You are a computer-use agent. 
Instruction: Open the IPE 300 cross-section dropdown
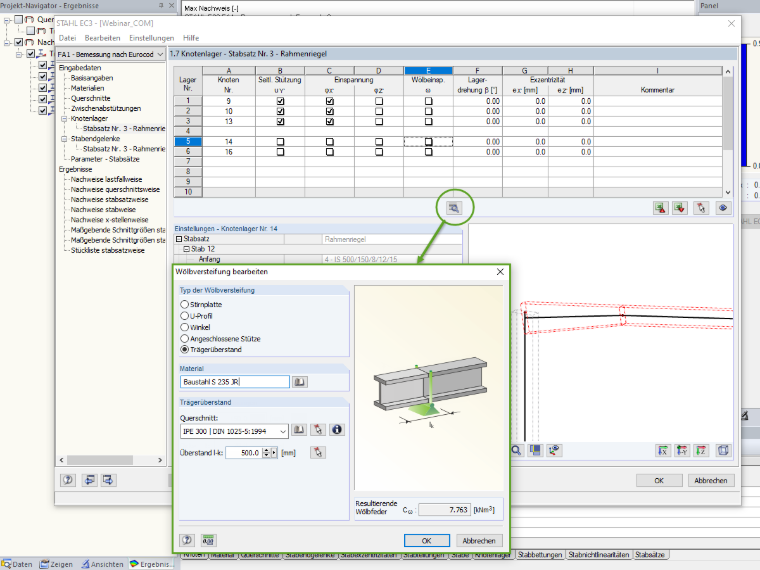pyautogui.click(x=283, y=431)
